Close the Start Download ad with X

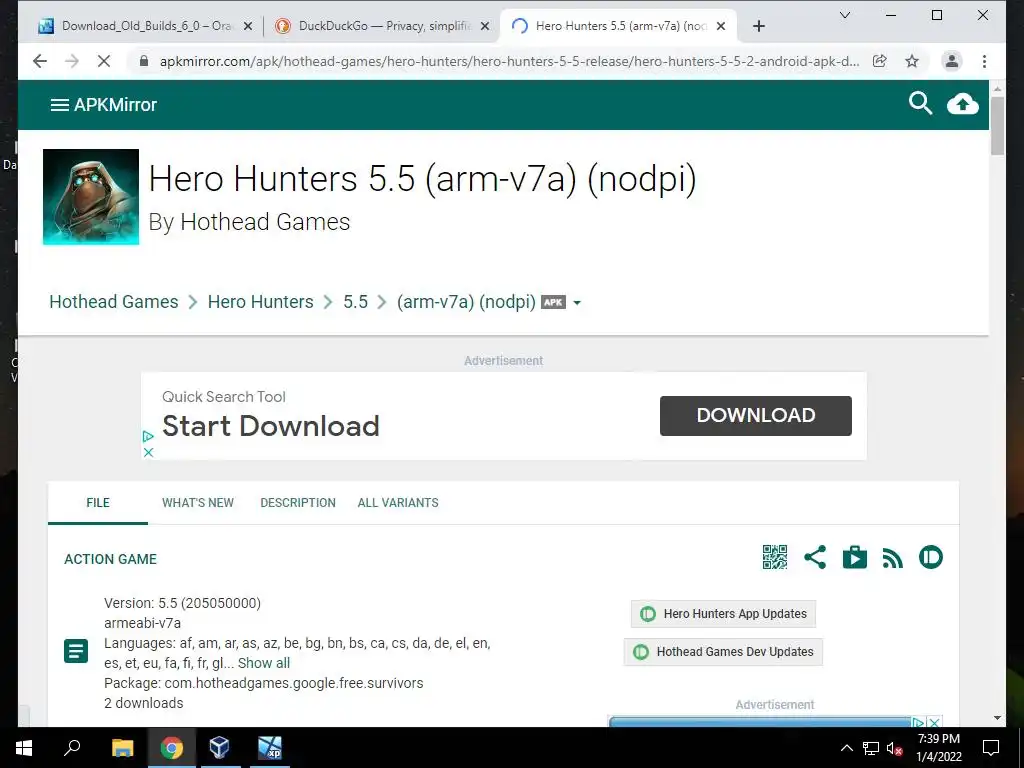148,452
